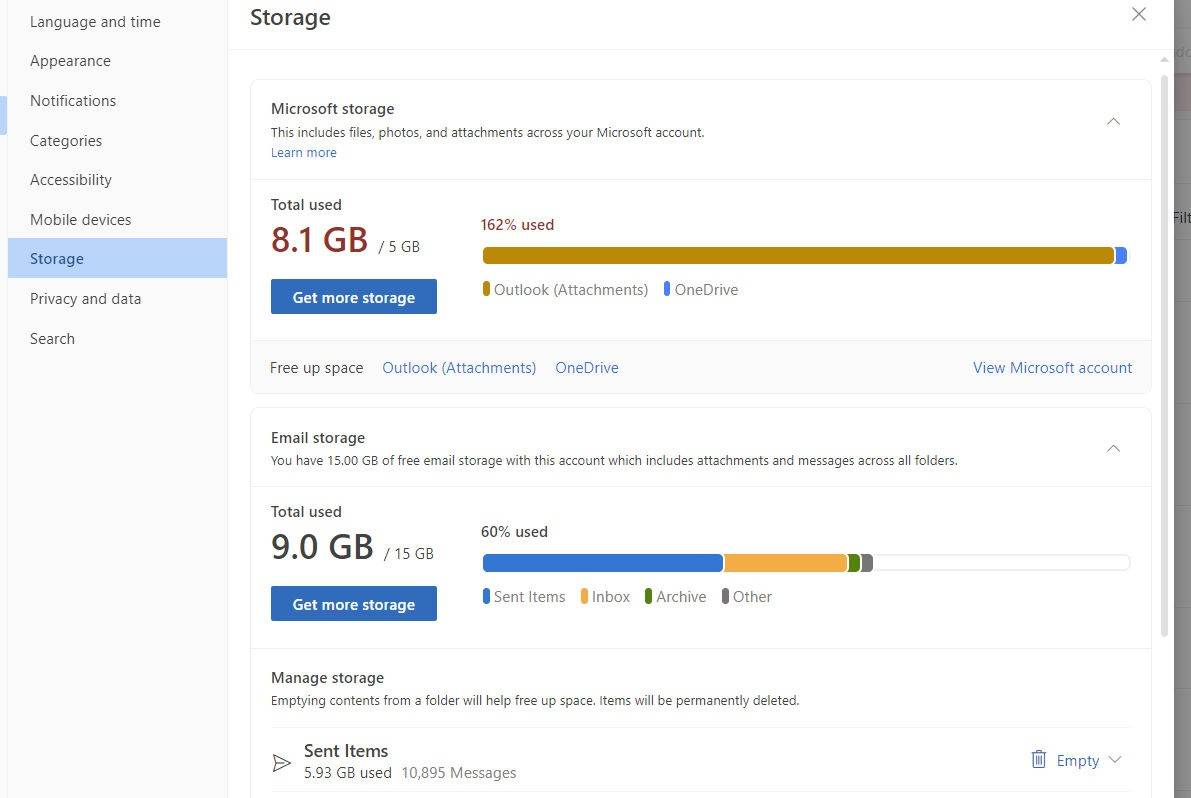Open Notifications settings
The width and height of the screenshot is (1191, 798).
pos(72,100)
